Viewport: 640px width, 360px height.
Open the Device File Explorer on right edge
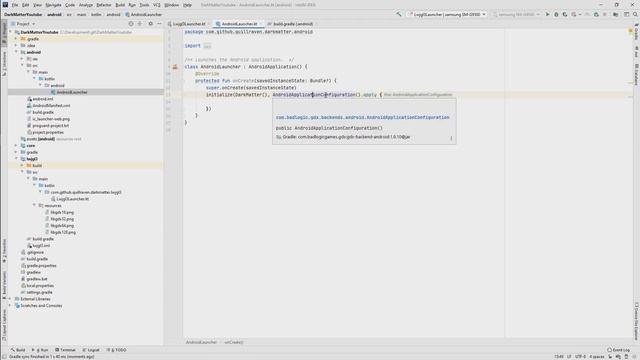[x=636, y=321]
